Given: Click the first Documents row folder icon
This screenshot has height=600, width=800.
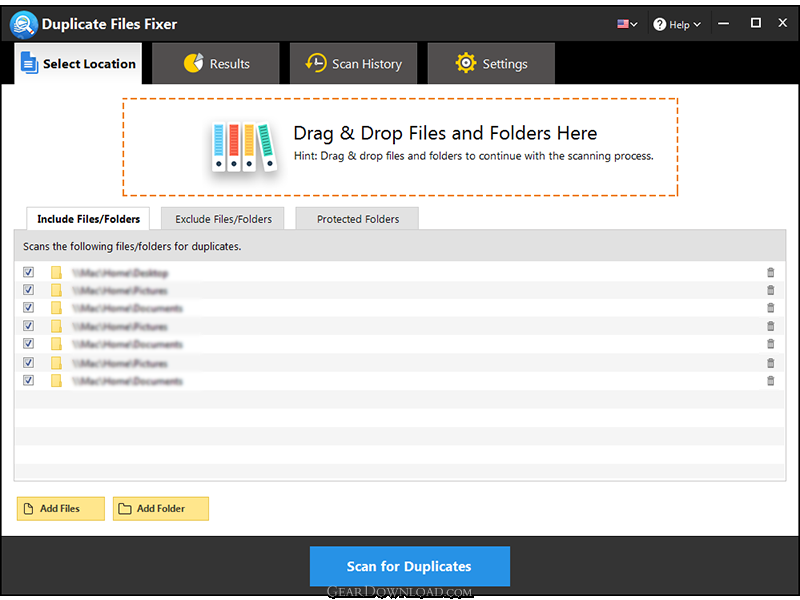Looking at the screenshot, I should pos(56,308).
